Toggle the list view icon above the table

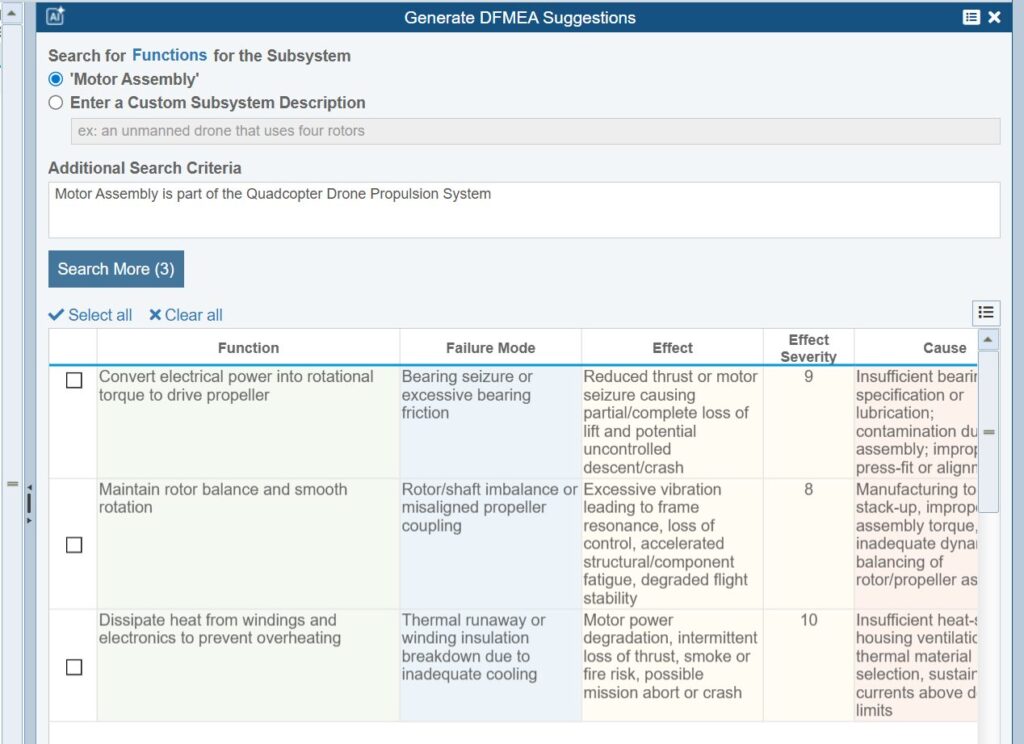coord(986,313)
